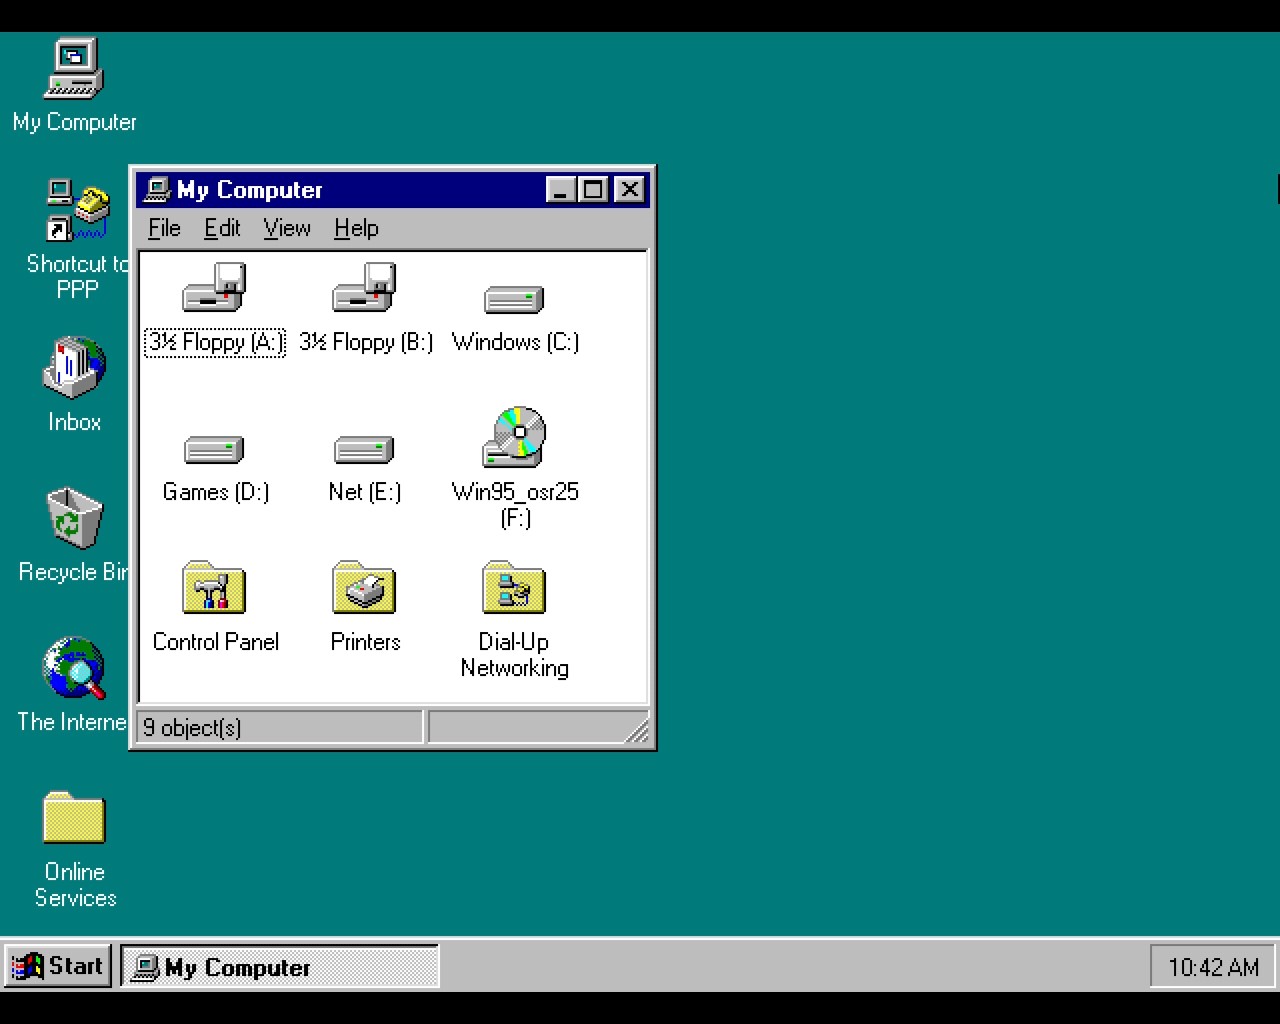Select The Internet desktop icon

[74, 668]
